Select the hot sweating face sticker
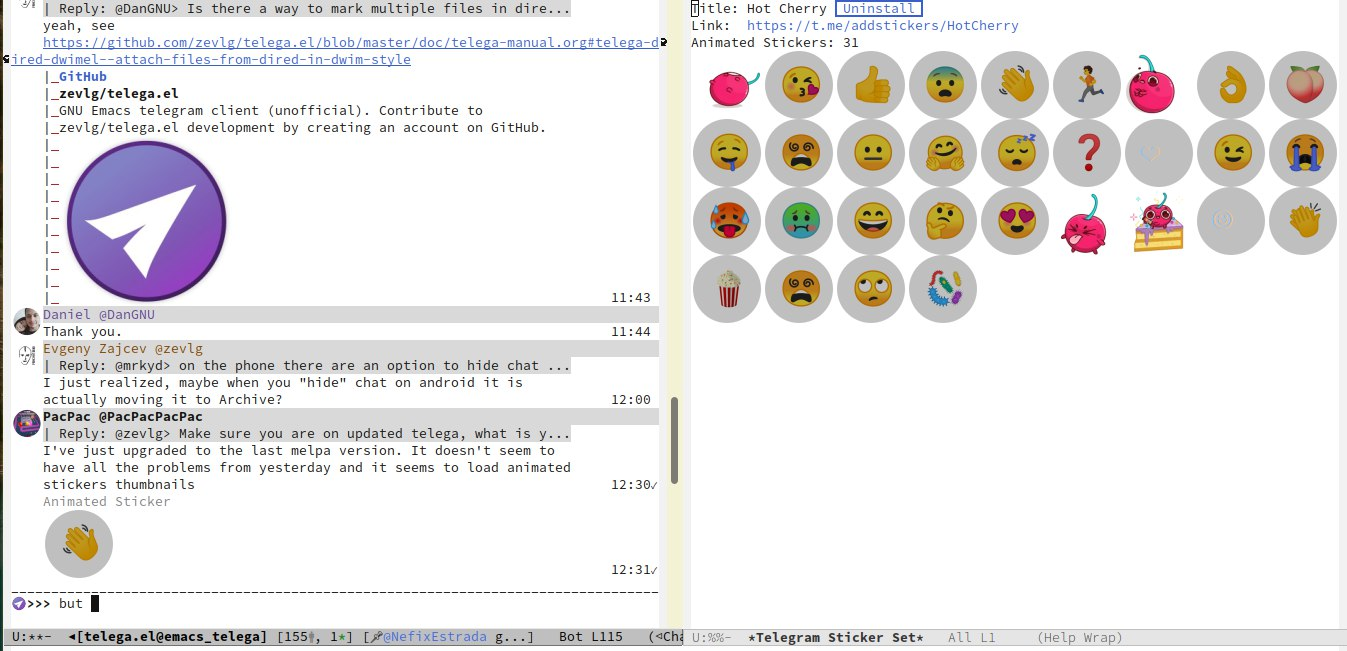Viewport: 1347px width, 651px height. (727, 221)
